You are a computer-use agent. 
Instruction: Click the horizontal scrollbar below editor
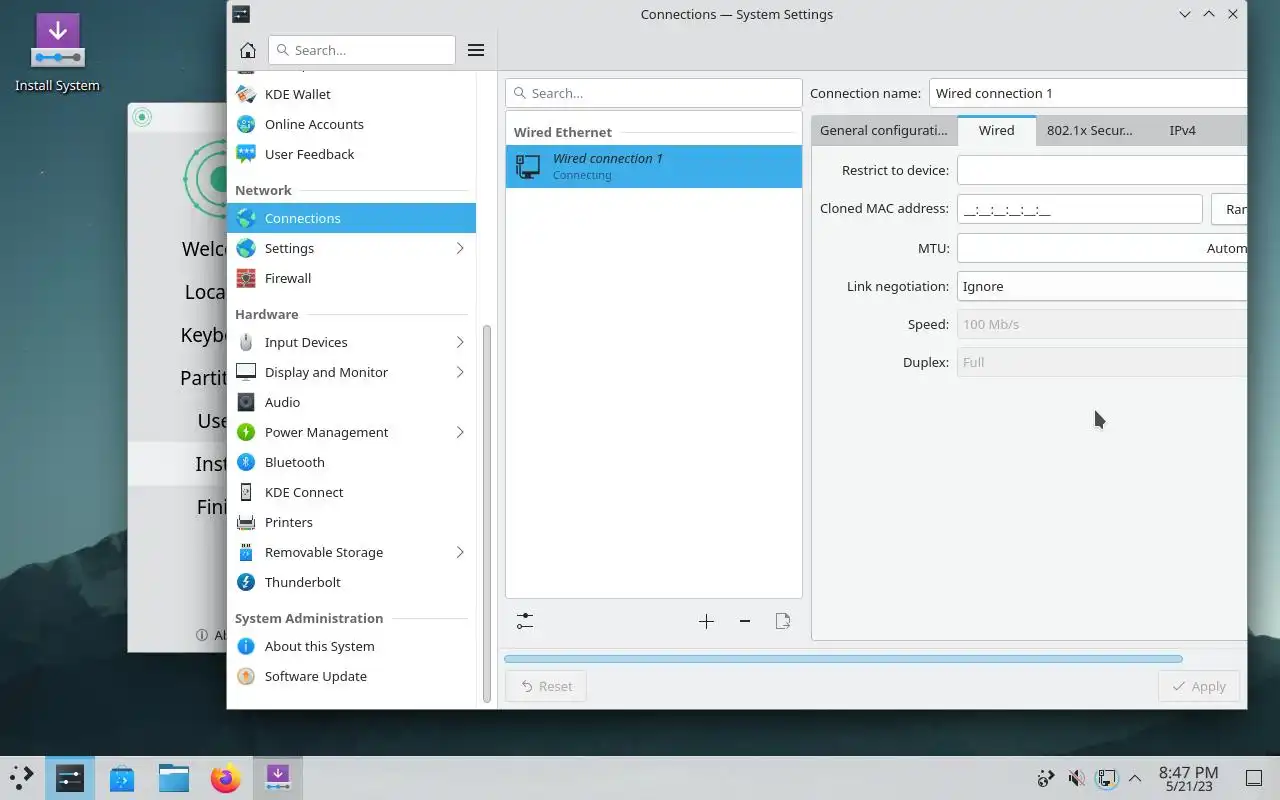coord(843,659)
